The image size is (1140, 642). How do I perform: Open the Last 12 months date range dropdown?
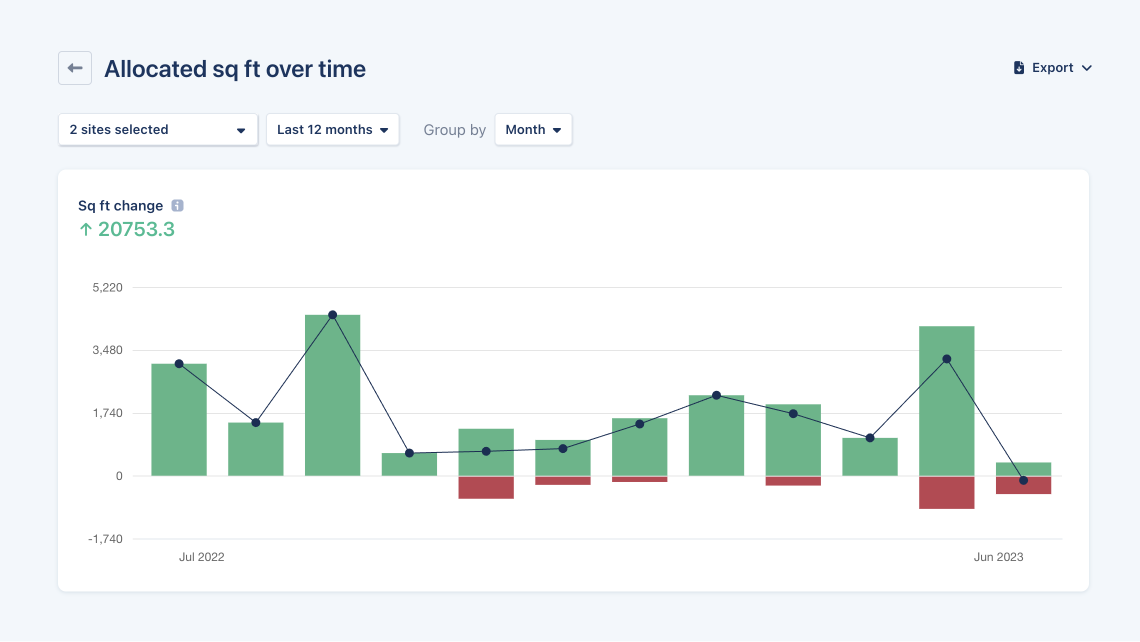(x=332, y=130)
